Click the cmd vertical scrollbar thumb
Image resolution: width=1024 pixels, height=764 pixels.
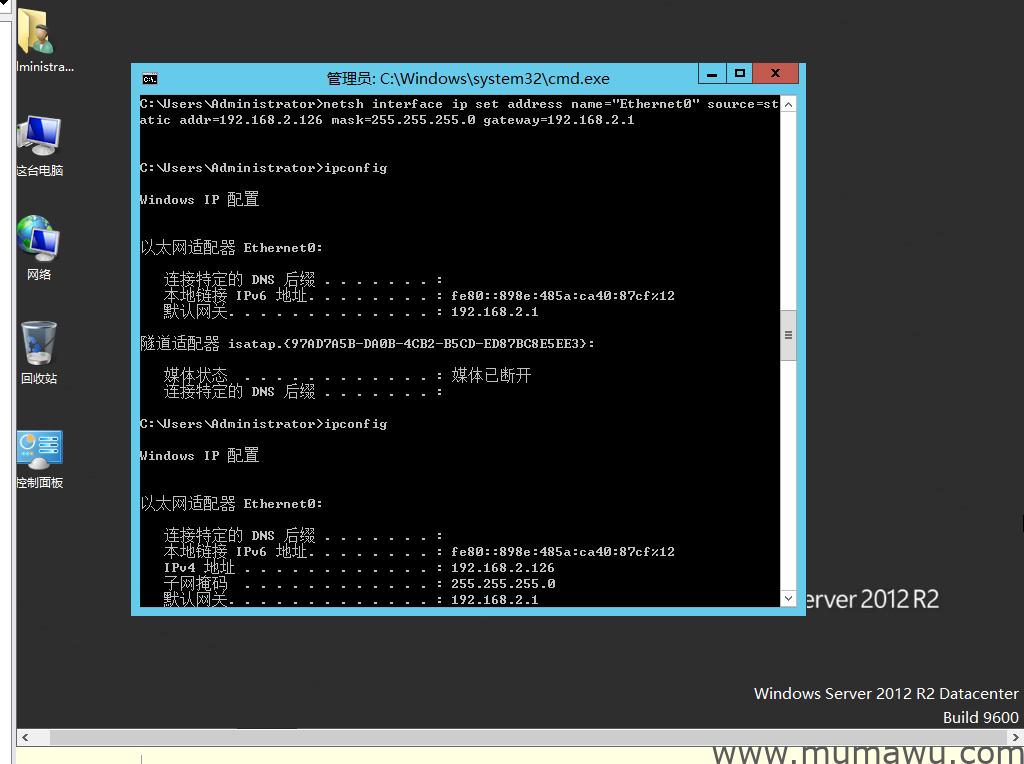coord(788,336)
